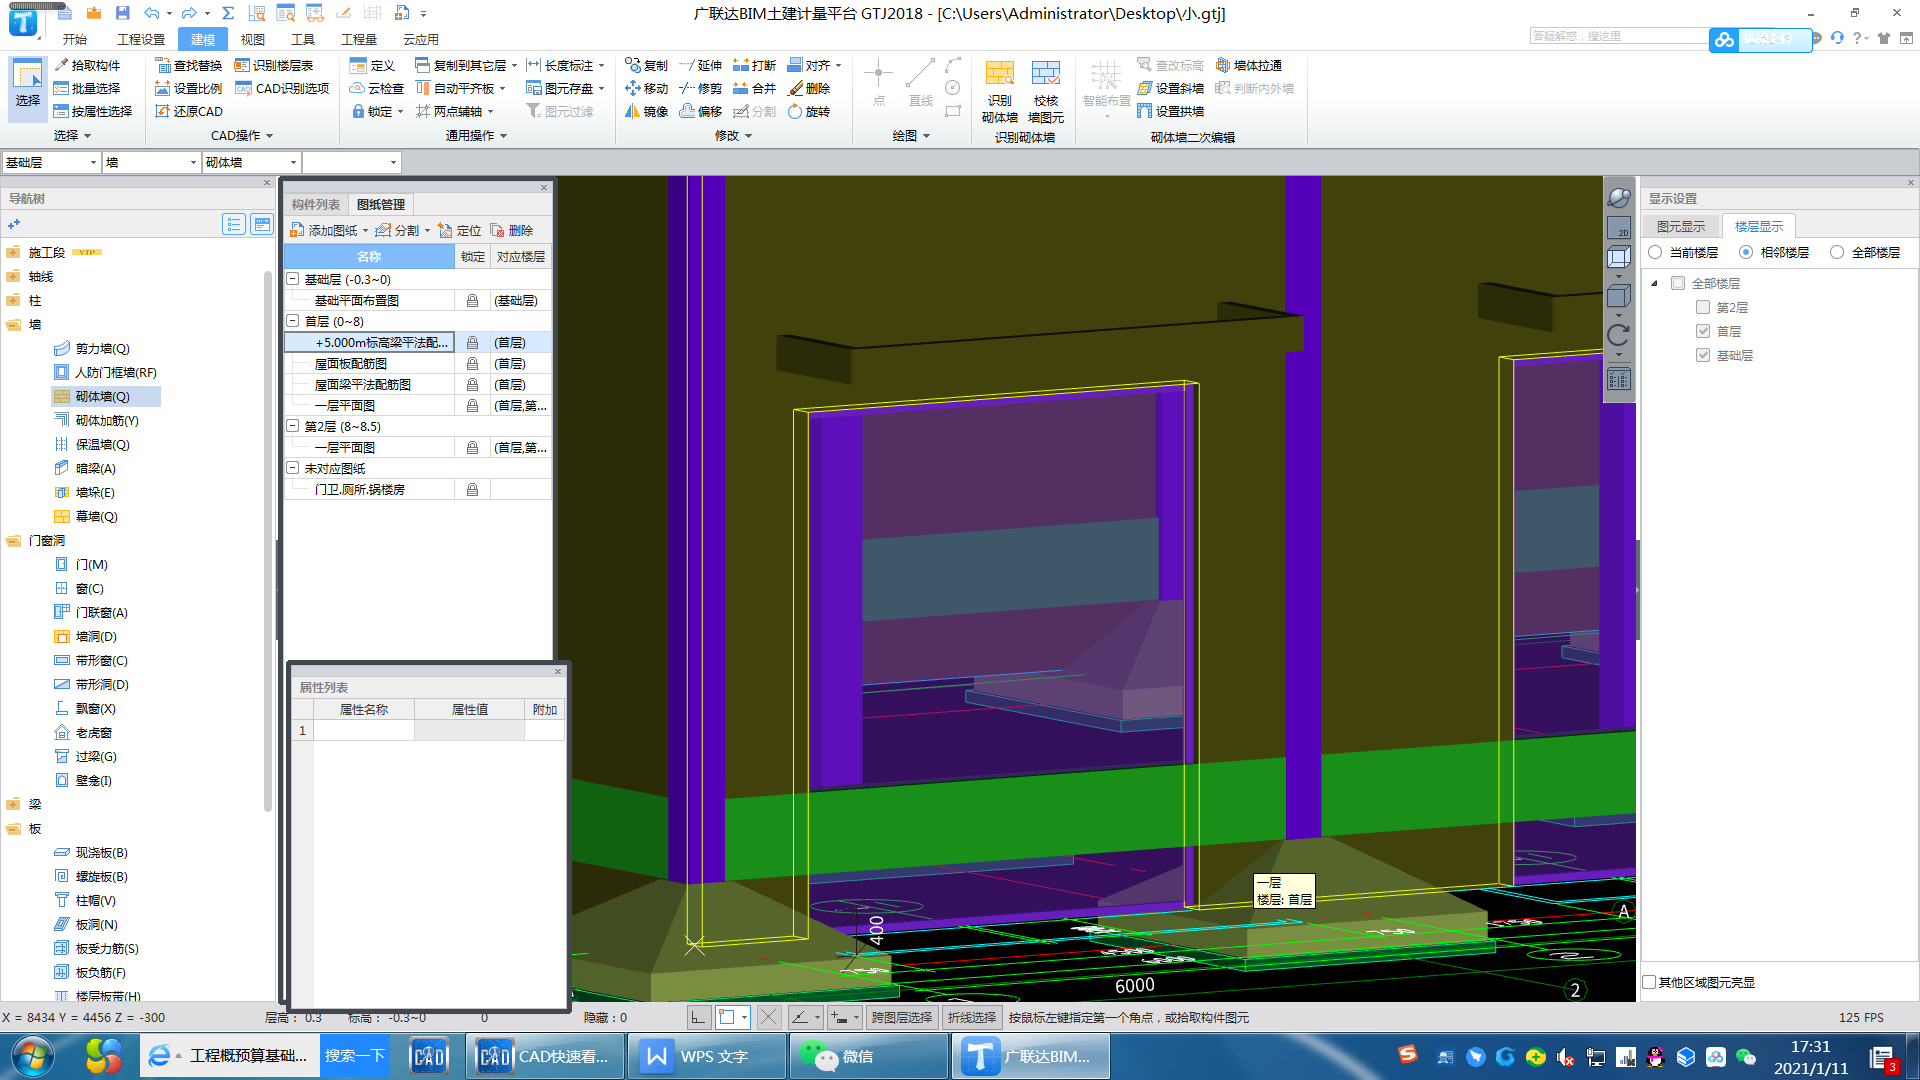
Task: Click the rotate view icon in viewport toolbar
Action: tap(1618, 335)
